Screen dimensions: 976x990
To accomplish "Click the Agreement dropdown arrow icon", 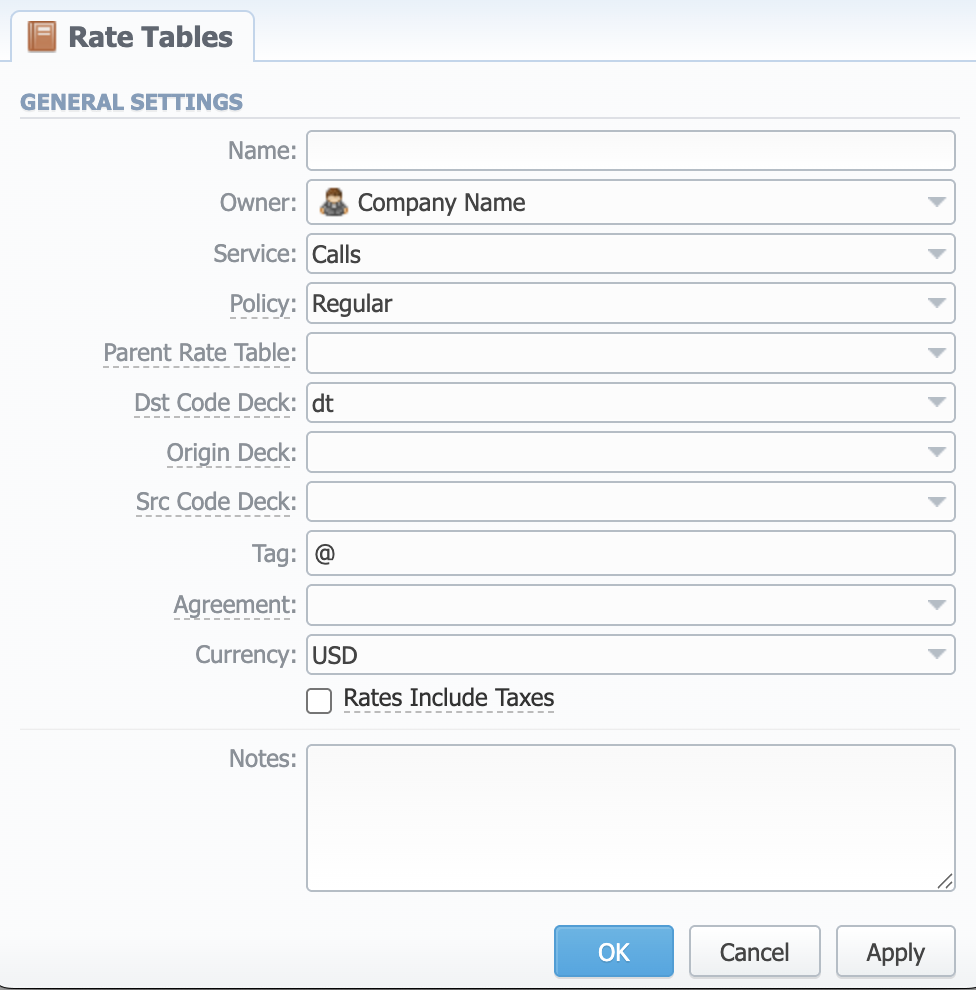I will (x=937, y=605).
